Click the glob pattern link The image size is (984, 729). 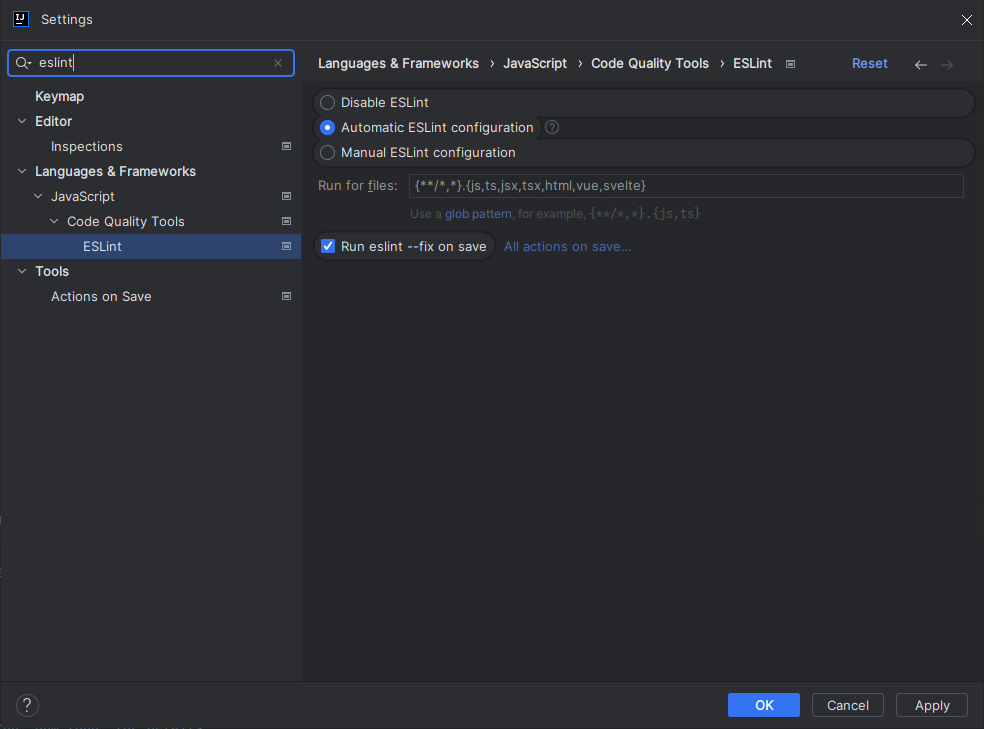tap(478, 213)
